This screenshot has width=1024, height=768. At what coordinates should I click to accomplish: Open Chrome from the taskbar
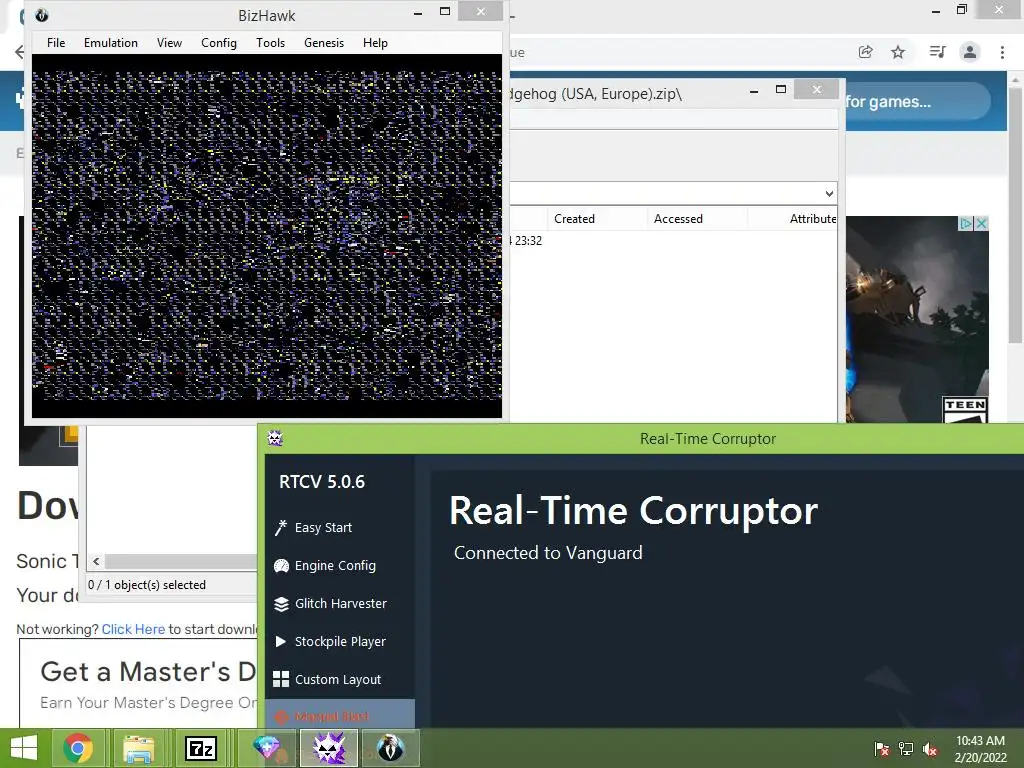point(78,748)
